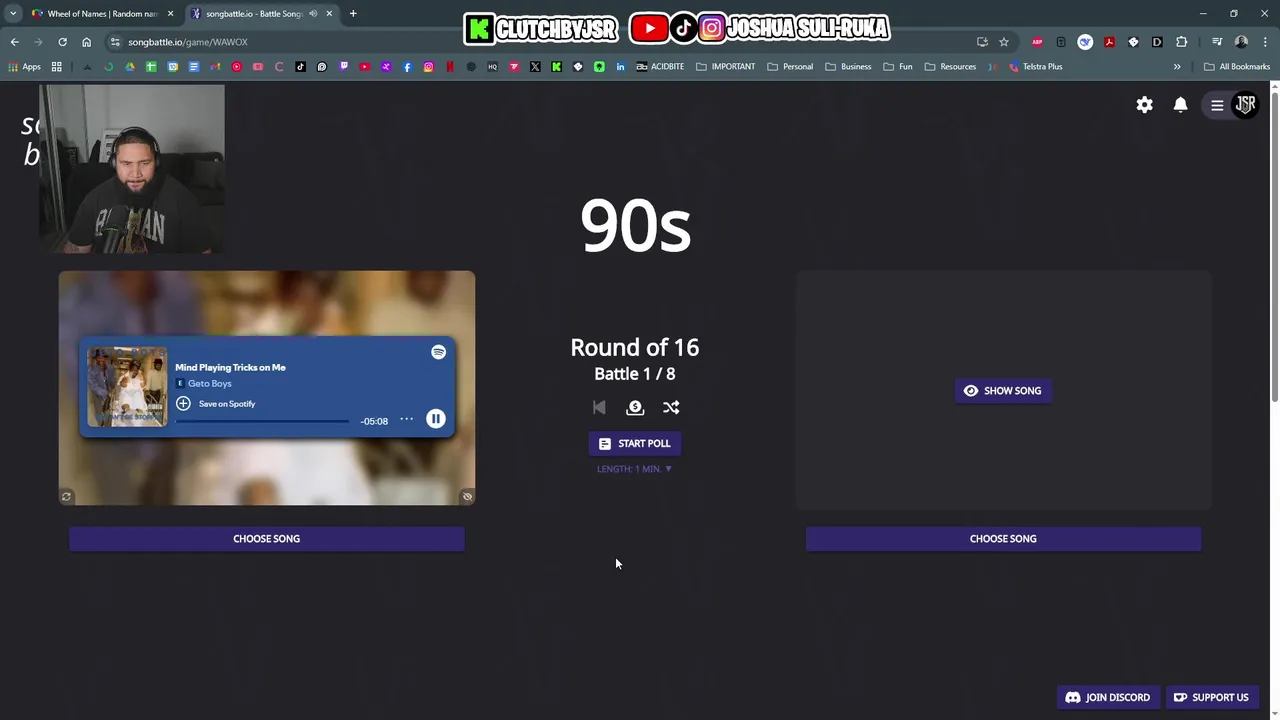Open Mind Playing Tricks on Me title
Image resolution: width=1280 pixels, height=720 pixels.
(x=230, y=367)
